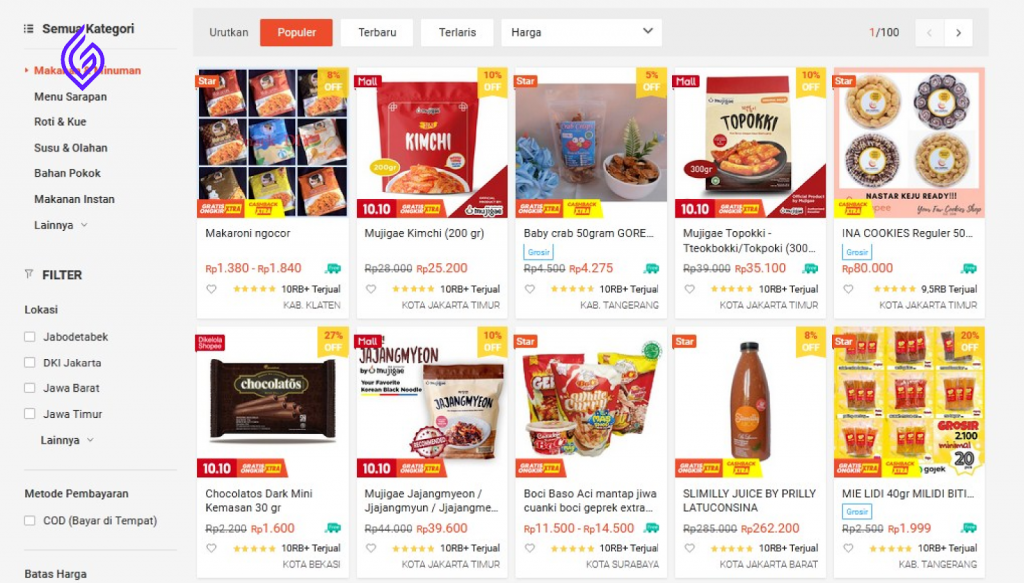Expand Lainnya under category list
Image resolution: width=1024 pixels, height=583 pixels.
(61, 225)
